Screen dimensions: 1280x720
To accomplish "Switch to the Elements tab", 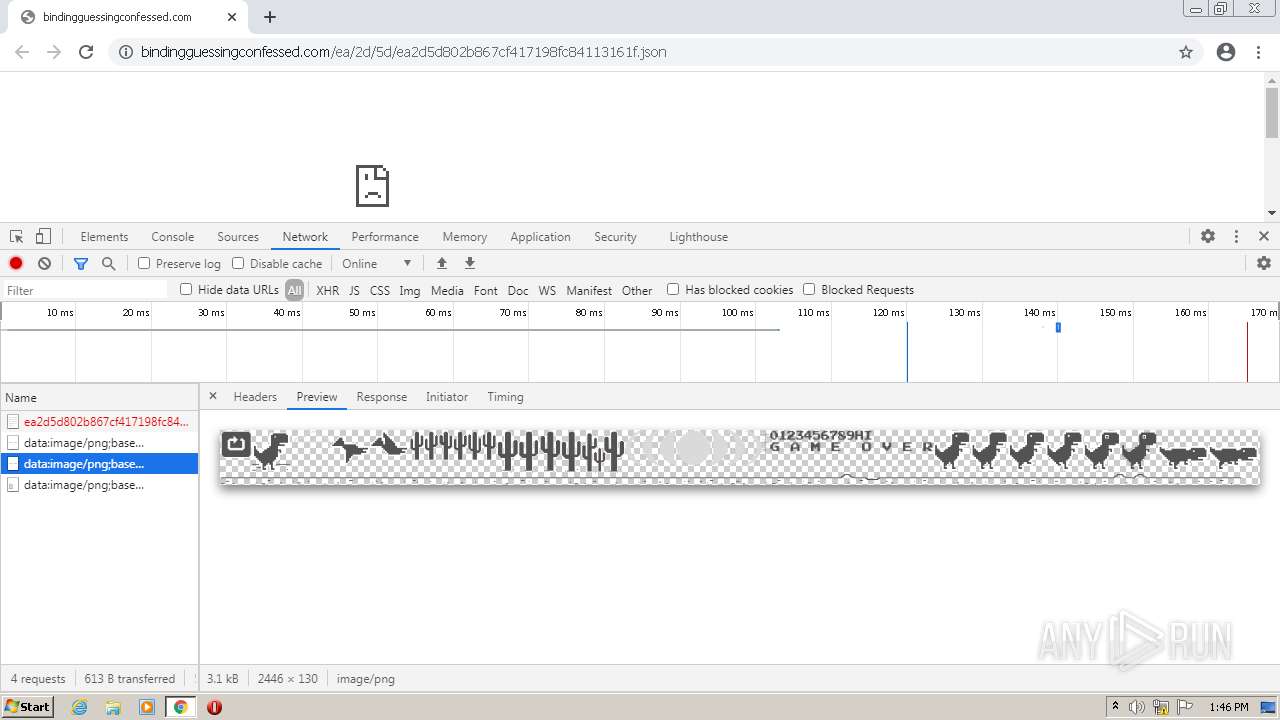I will (104, 237).
